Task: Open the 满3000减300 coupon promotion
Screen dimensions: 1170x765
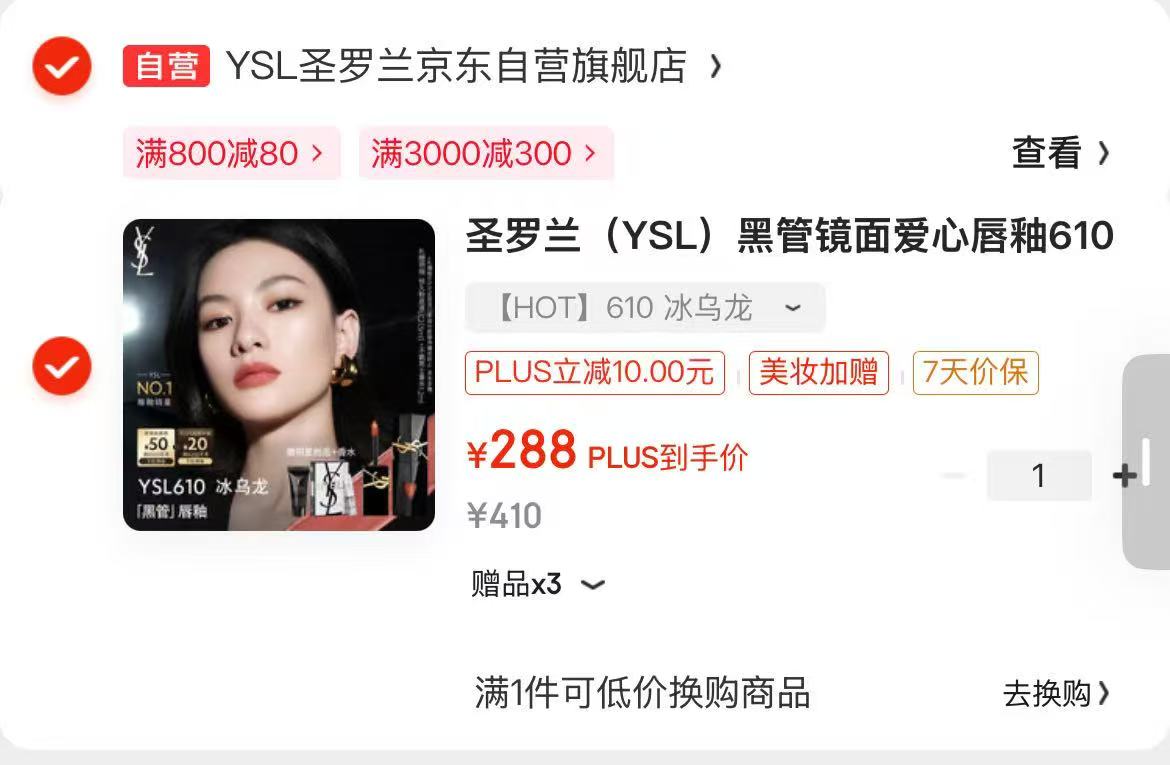Action: click(x=486, y=153)
